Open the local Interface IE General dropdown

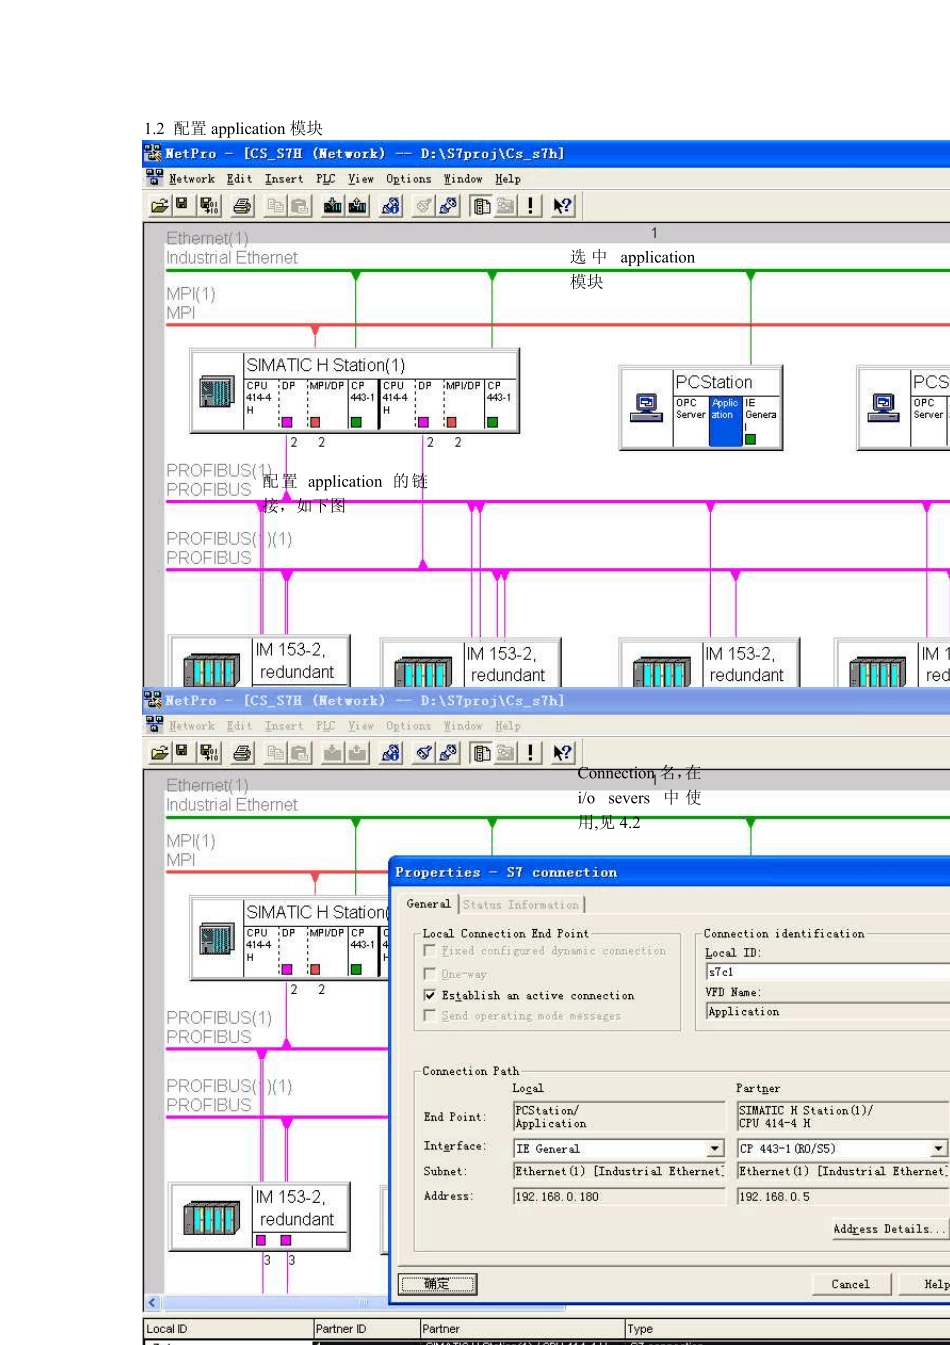point(715,1149)
